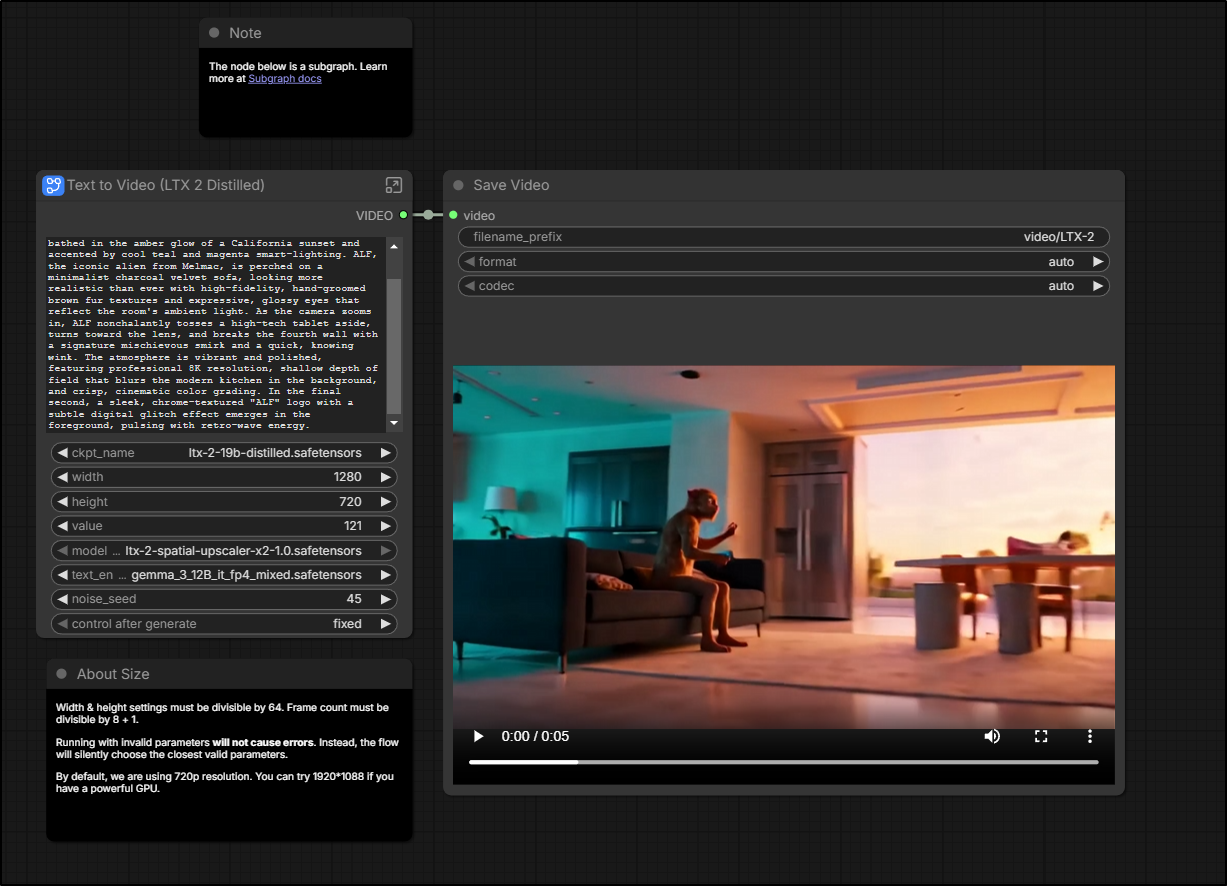
Task: Open the subgraph via expand icon
Action: (394, 185)
